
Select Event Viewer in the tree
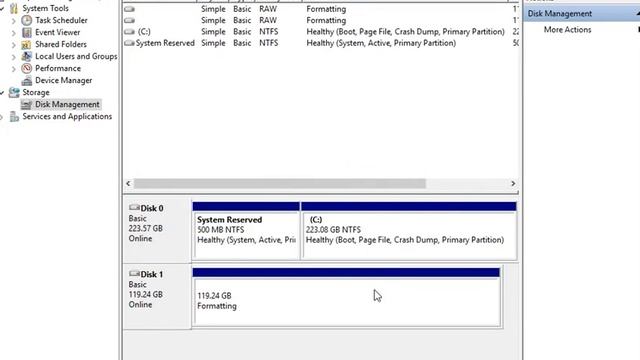[58, 32]
